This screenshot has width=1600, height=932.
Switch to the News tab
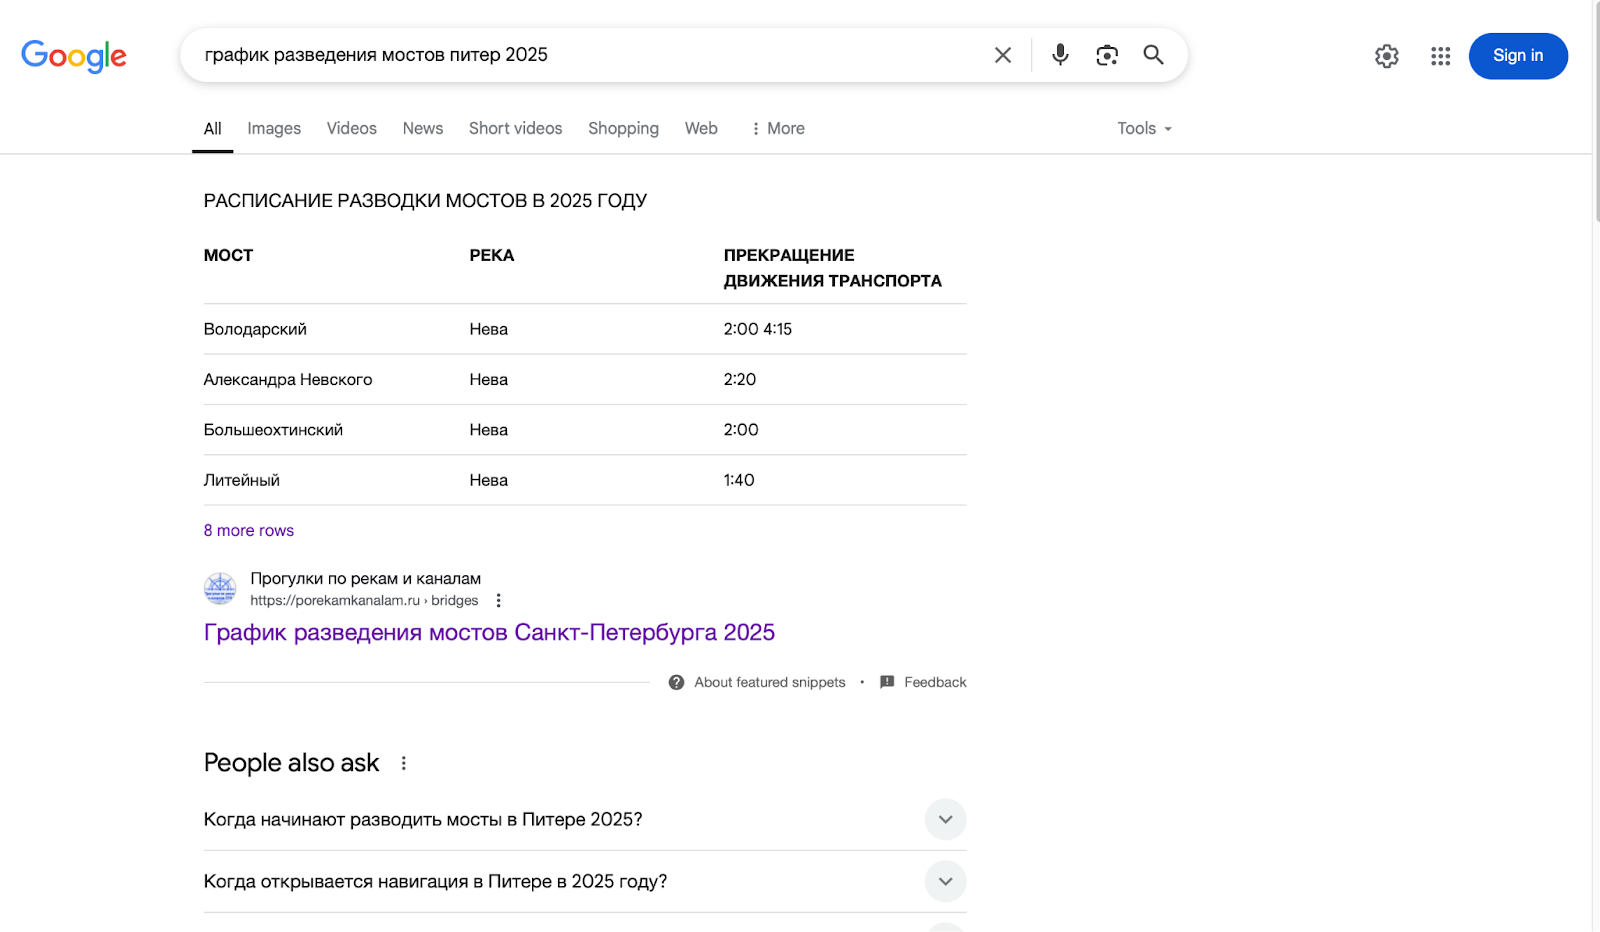(422, 128)
